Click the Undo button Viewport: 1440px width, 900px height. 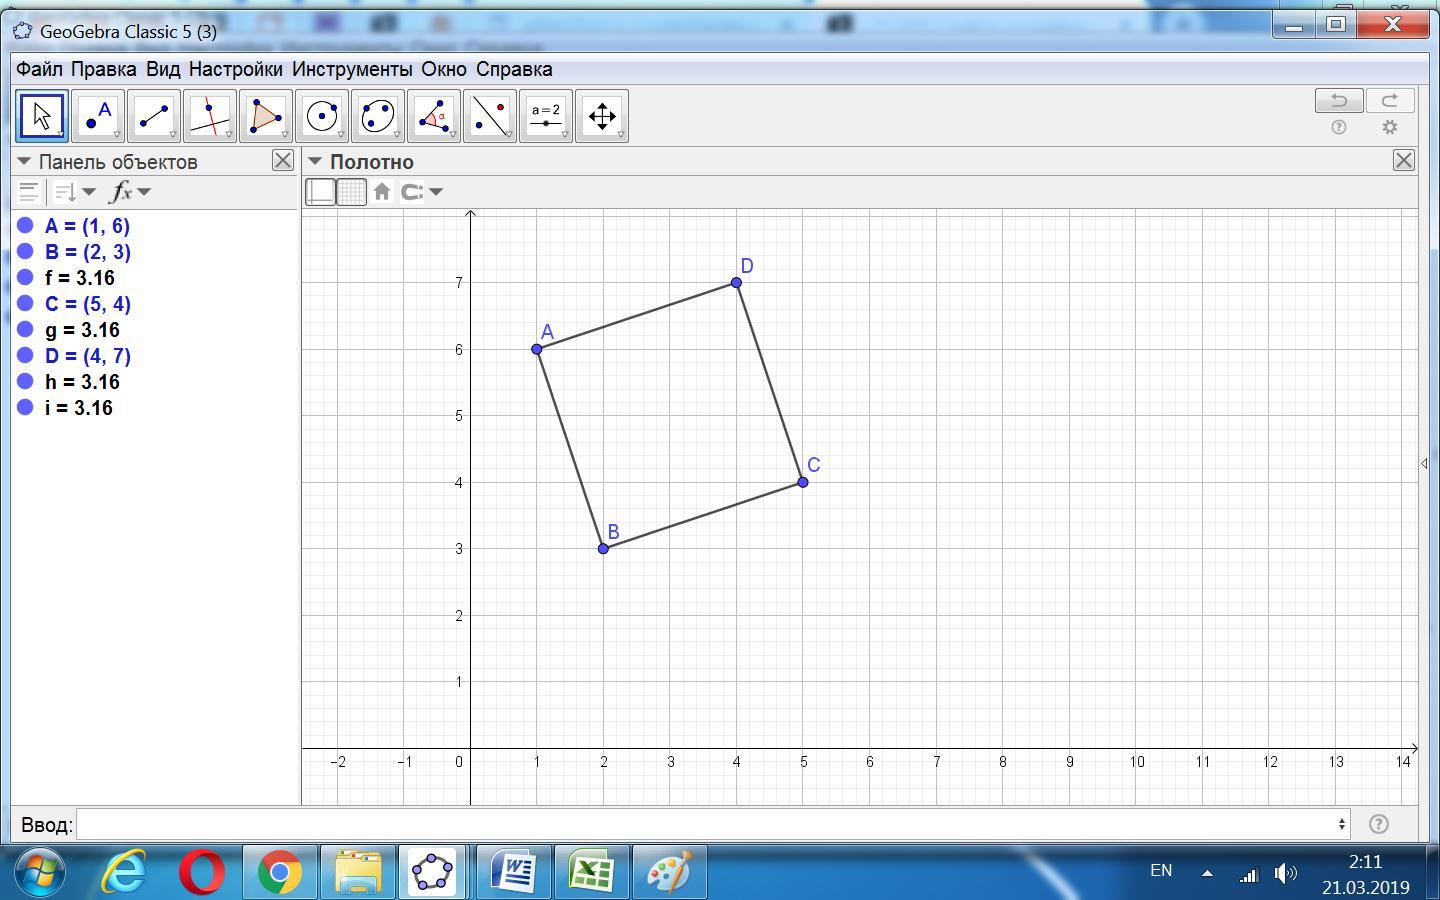pos(1338,100)
